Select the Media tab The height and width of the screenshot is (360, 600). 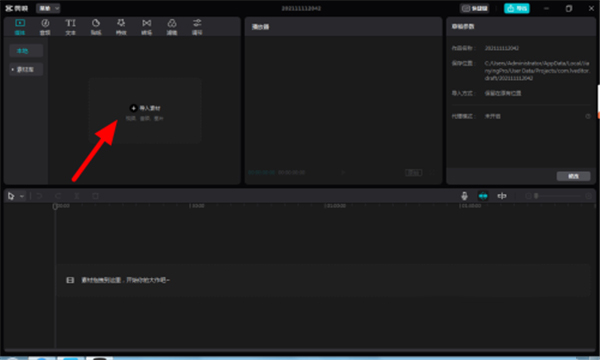click(x=20, y=27)
